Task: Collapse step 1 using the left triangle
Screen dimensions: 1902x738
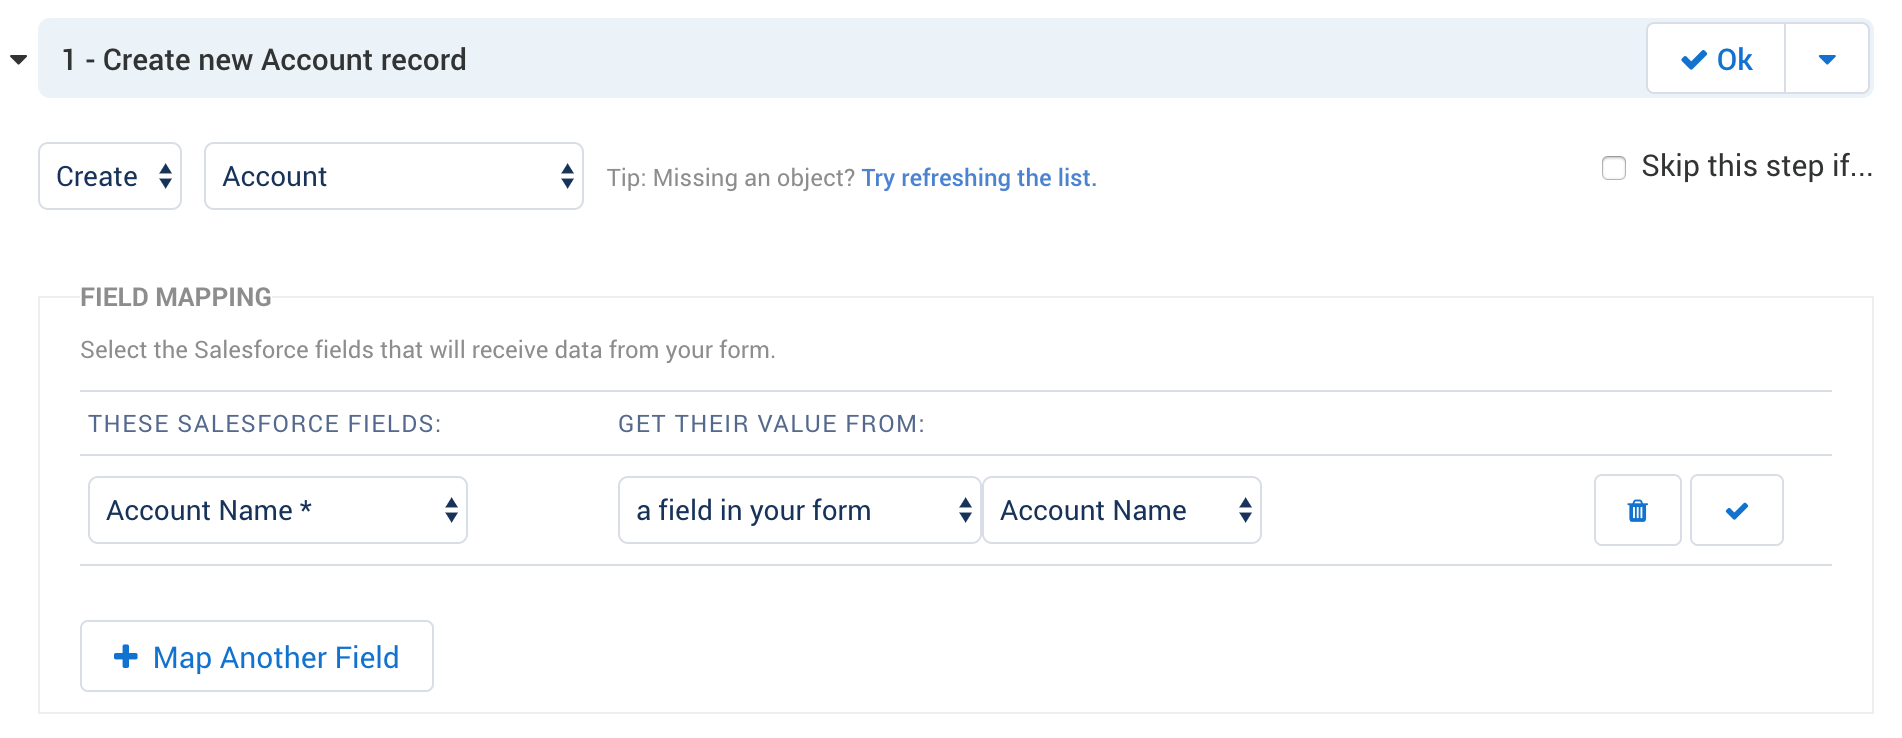Action: pyautogui.click(x=18, y=60)
